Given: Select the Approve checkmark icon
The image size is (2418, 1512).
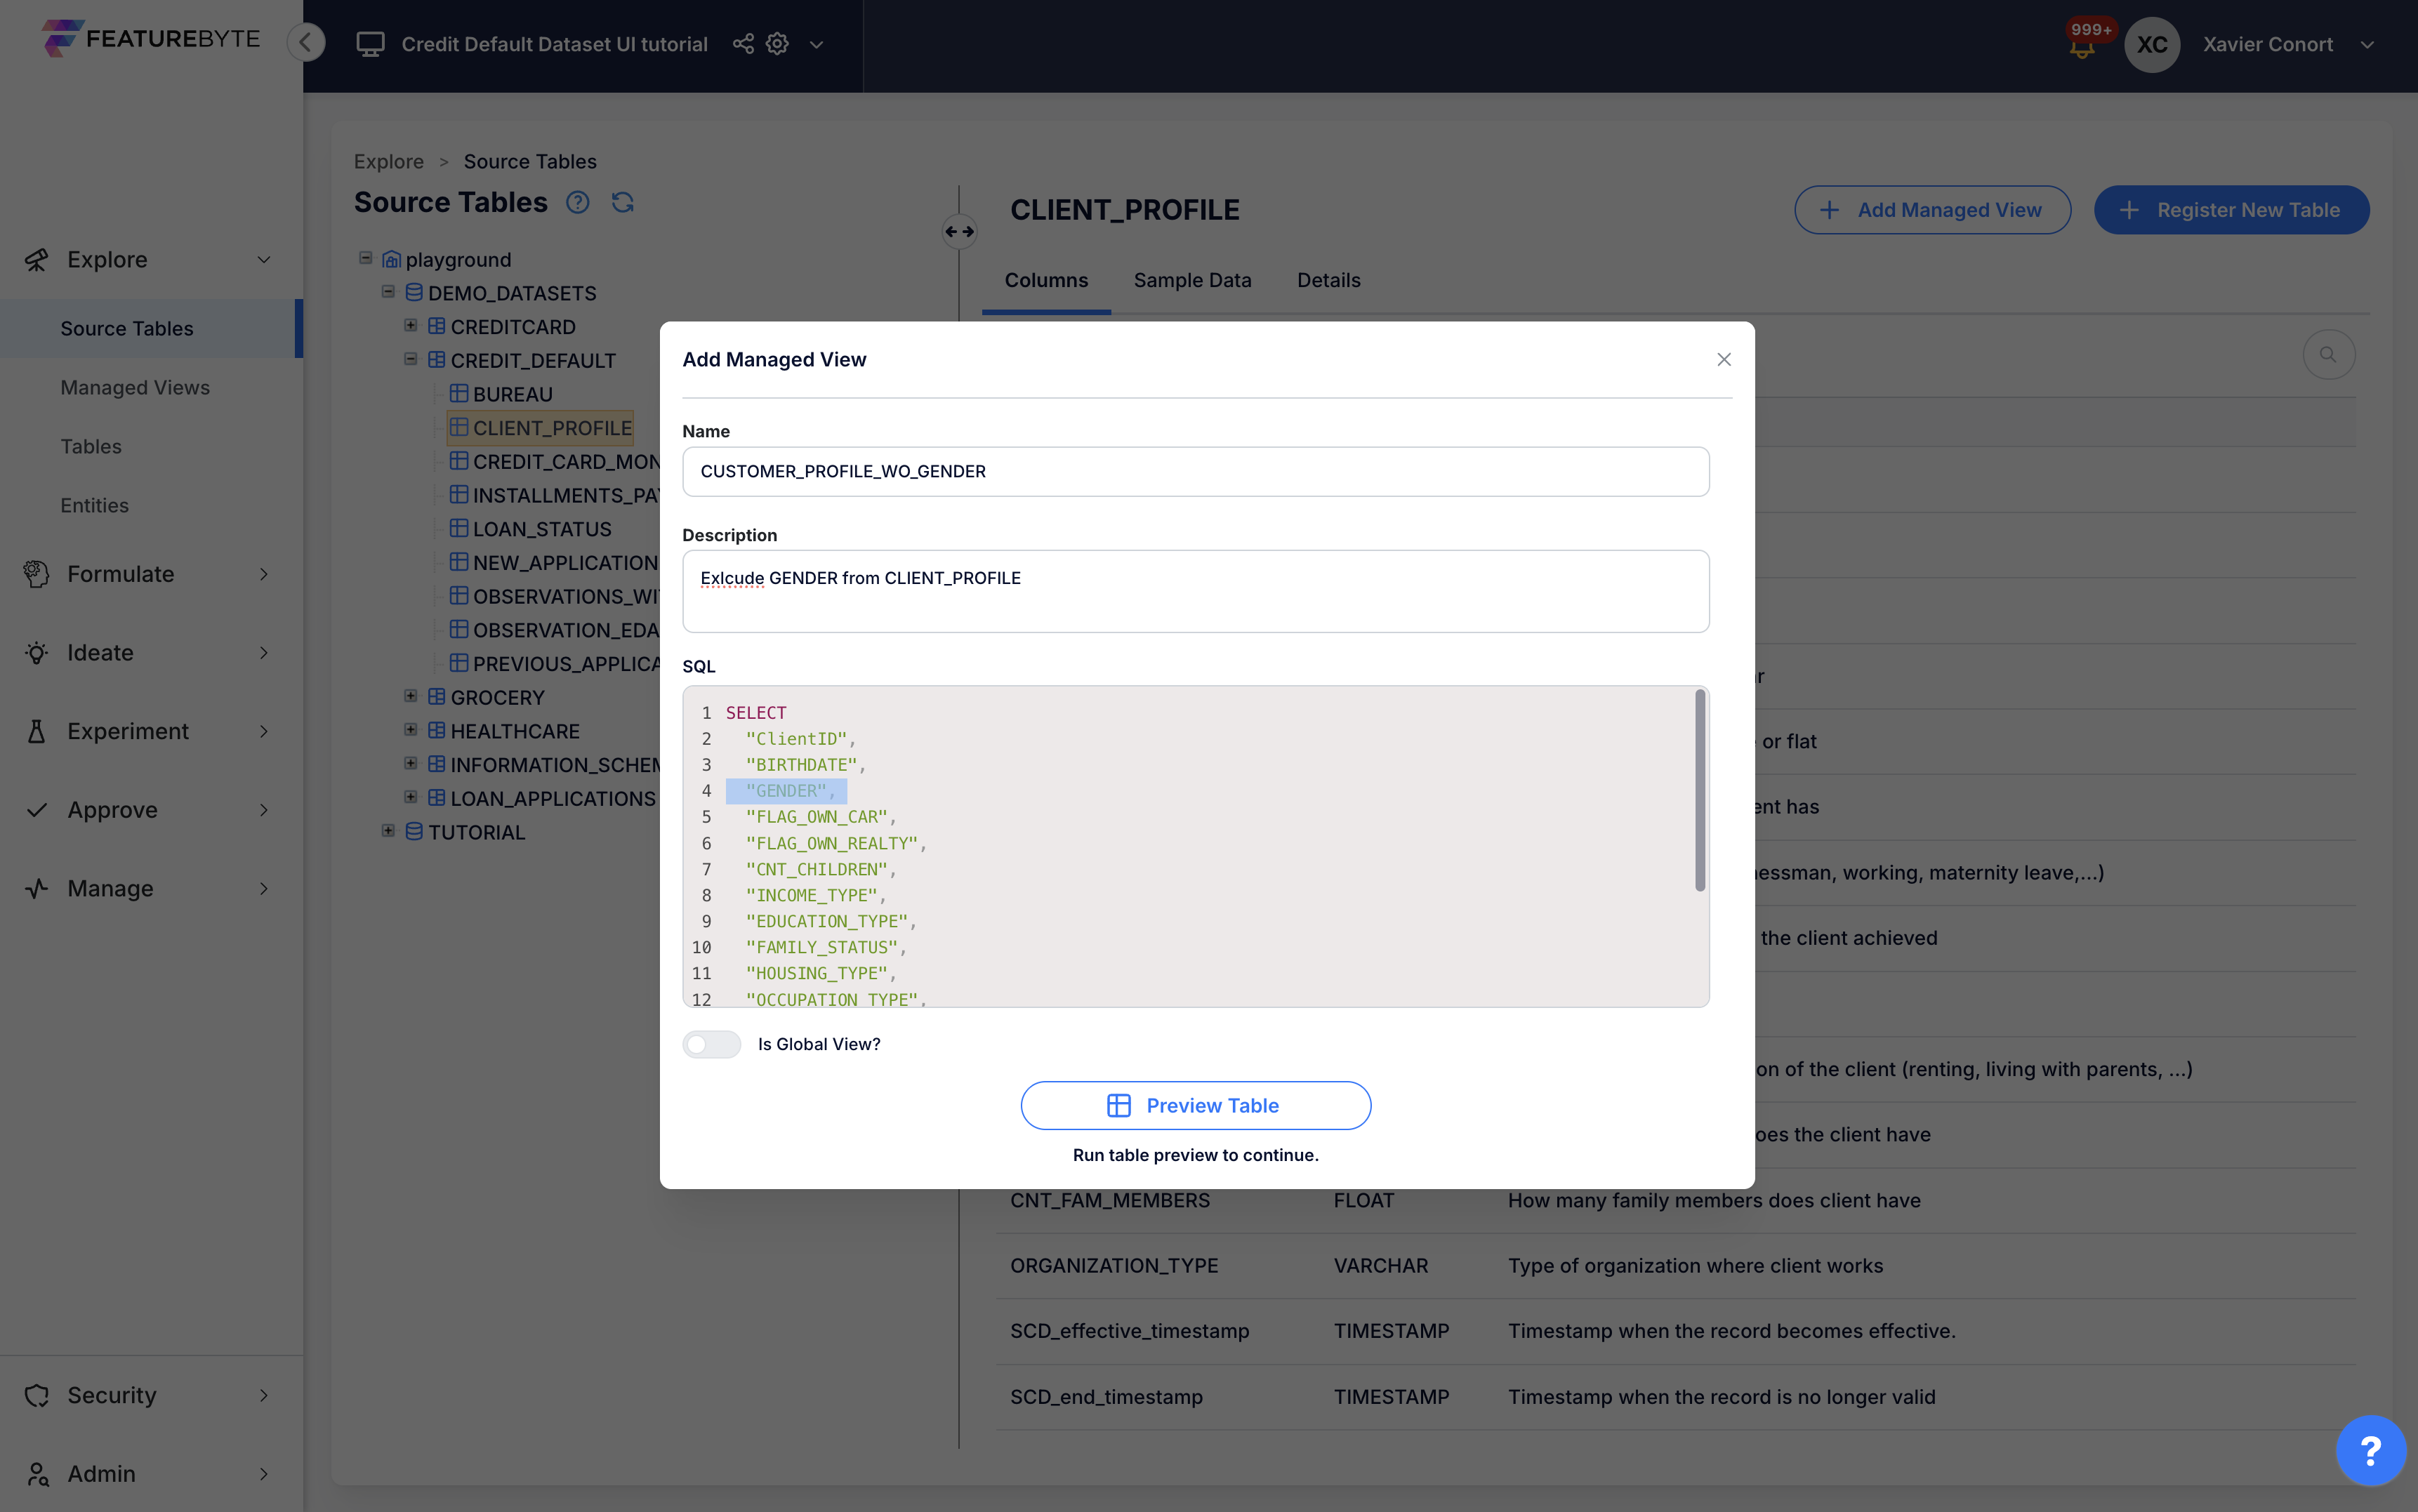Looking at the screenshot, I should click(36, 810).
